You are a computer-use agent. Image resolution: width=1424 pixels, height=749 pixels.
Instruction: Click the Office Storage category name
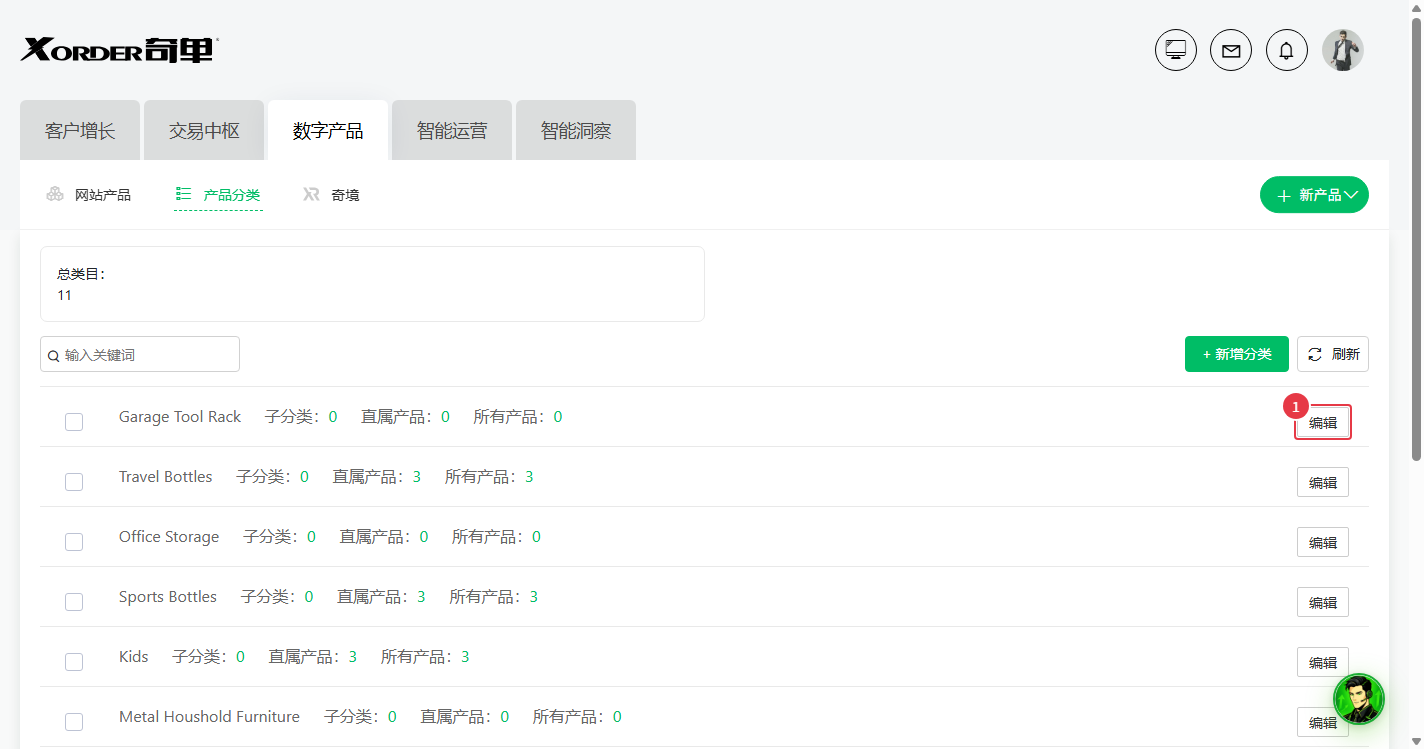pyautogui.click(x=169, y=537)
